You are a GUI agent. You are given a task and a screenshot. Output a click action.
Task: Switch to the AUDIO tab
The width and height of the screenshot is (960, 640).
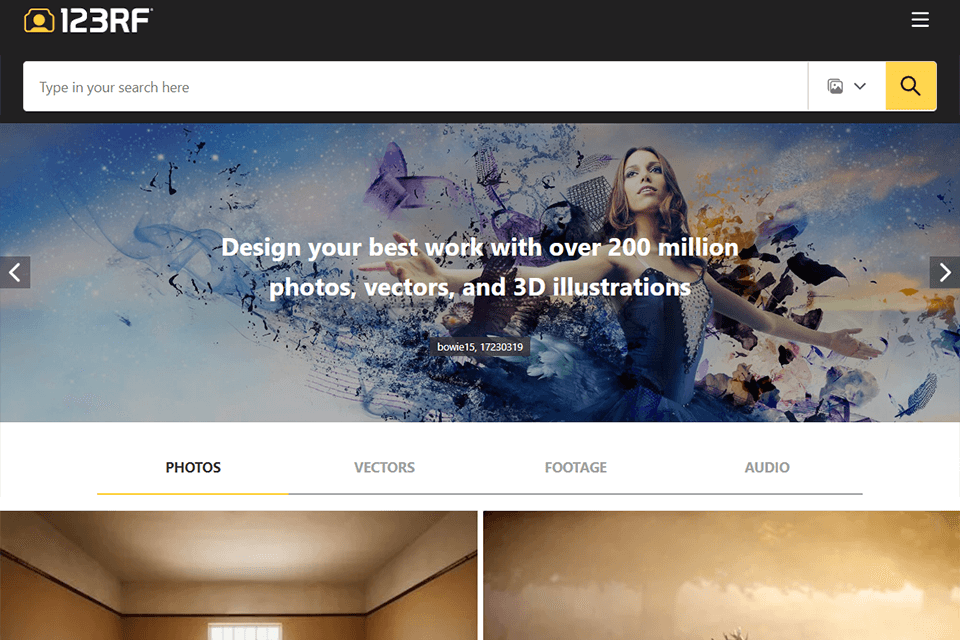coord(767,467)
